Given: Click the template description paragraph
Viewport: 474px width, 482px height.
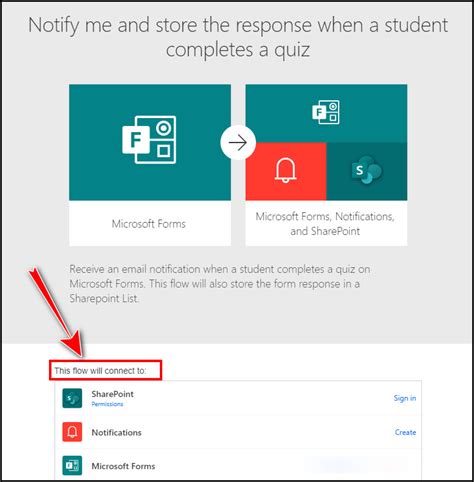Looking at the screenshot, I should [220, 284].
